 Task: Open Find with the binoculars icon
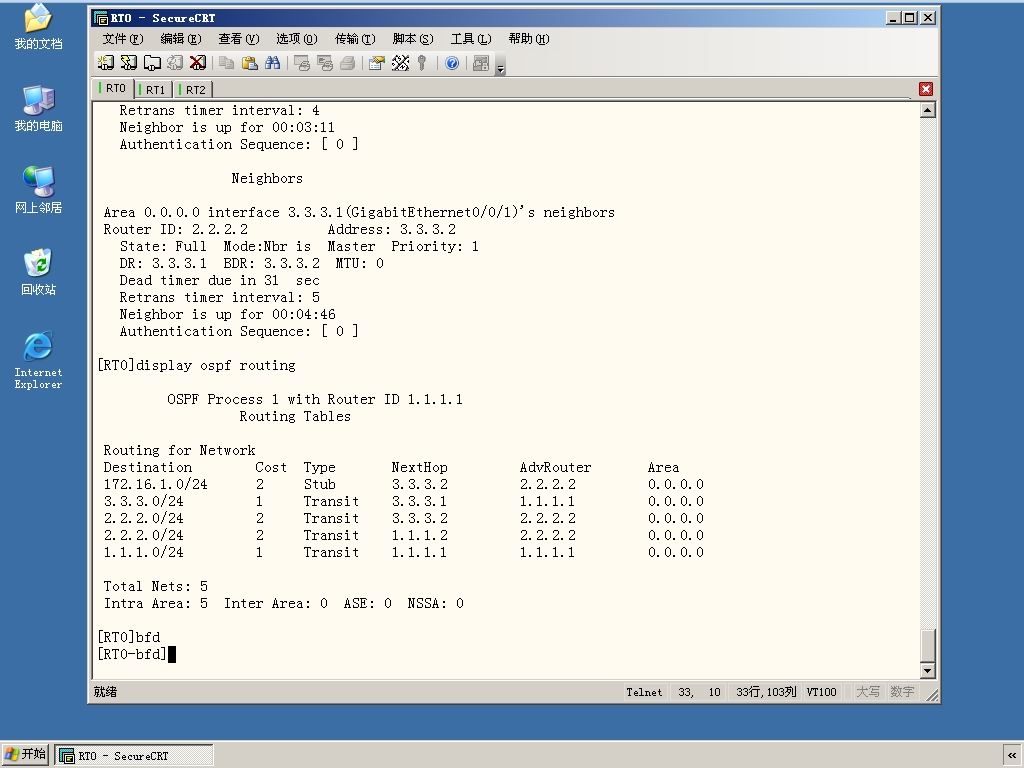272,63
